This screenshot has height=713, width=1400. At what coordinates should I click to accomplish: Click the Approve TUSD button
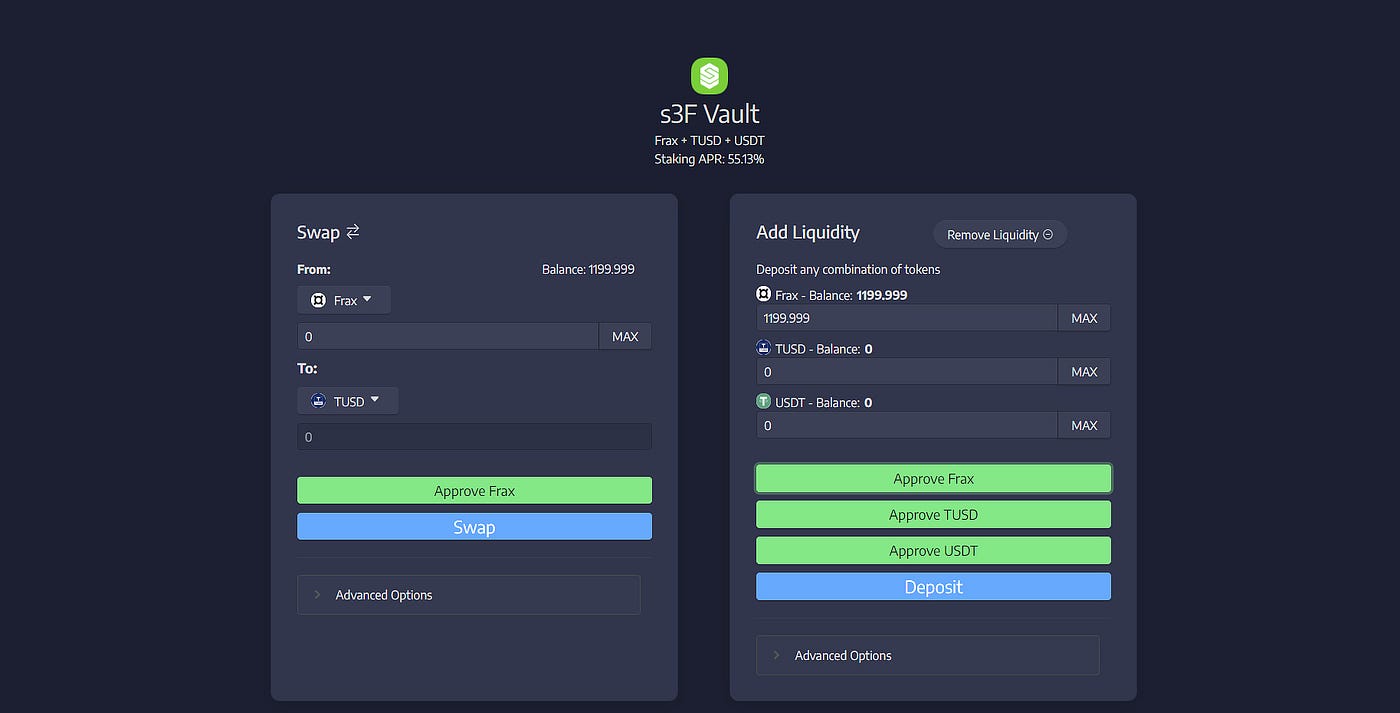(x=933, y=515)
